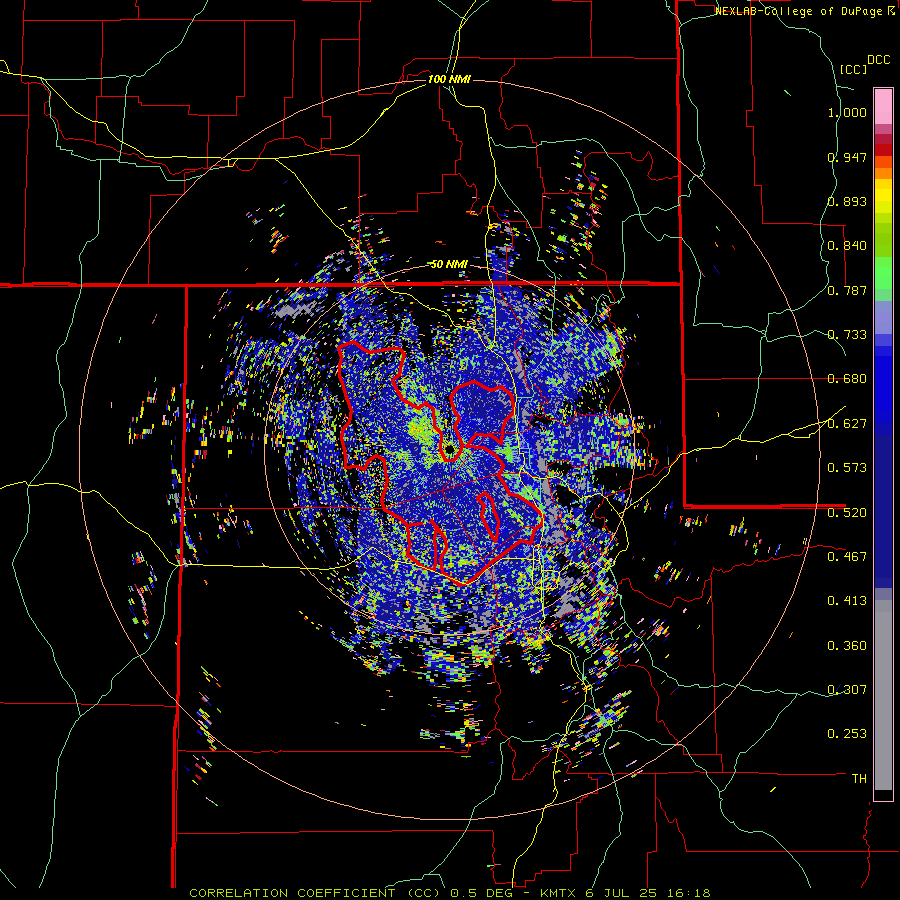Select the 0.413 legend value
Viewport: 900px width, 900px height.
(847, 601)
